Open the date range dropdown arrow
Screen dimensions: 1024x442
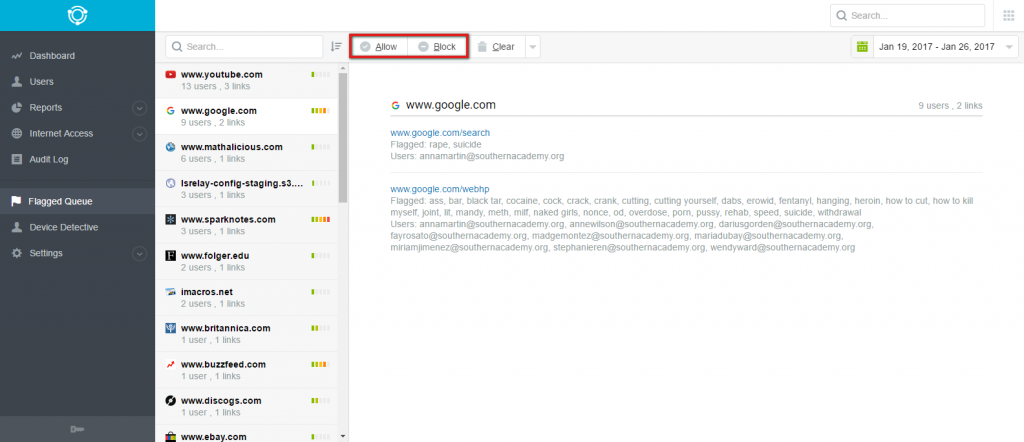coord(1010,47)
